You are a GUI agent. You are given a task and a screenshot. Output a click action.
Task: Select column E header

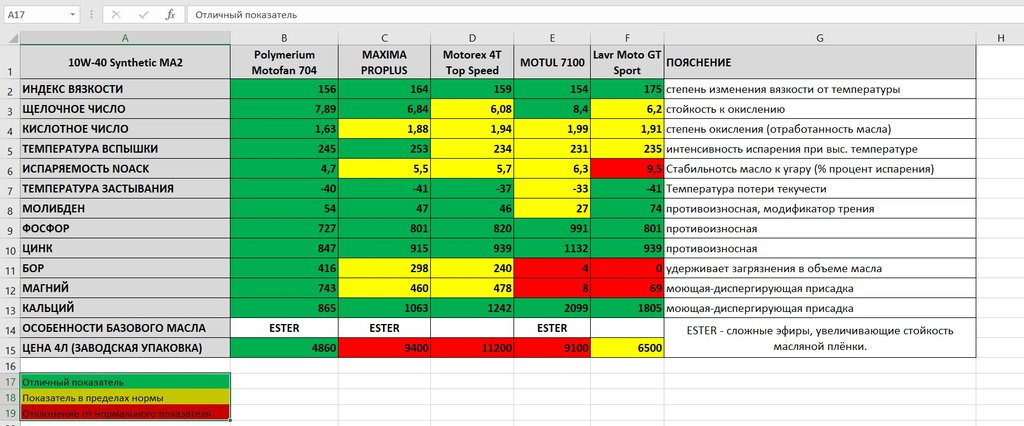coord(552,38)
